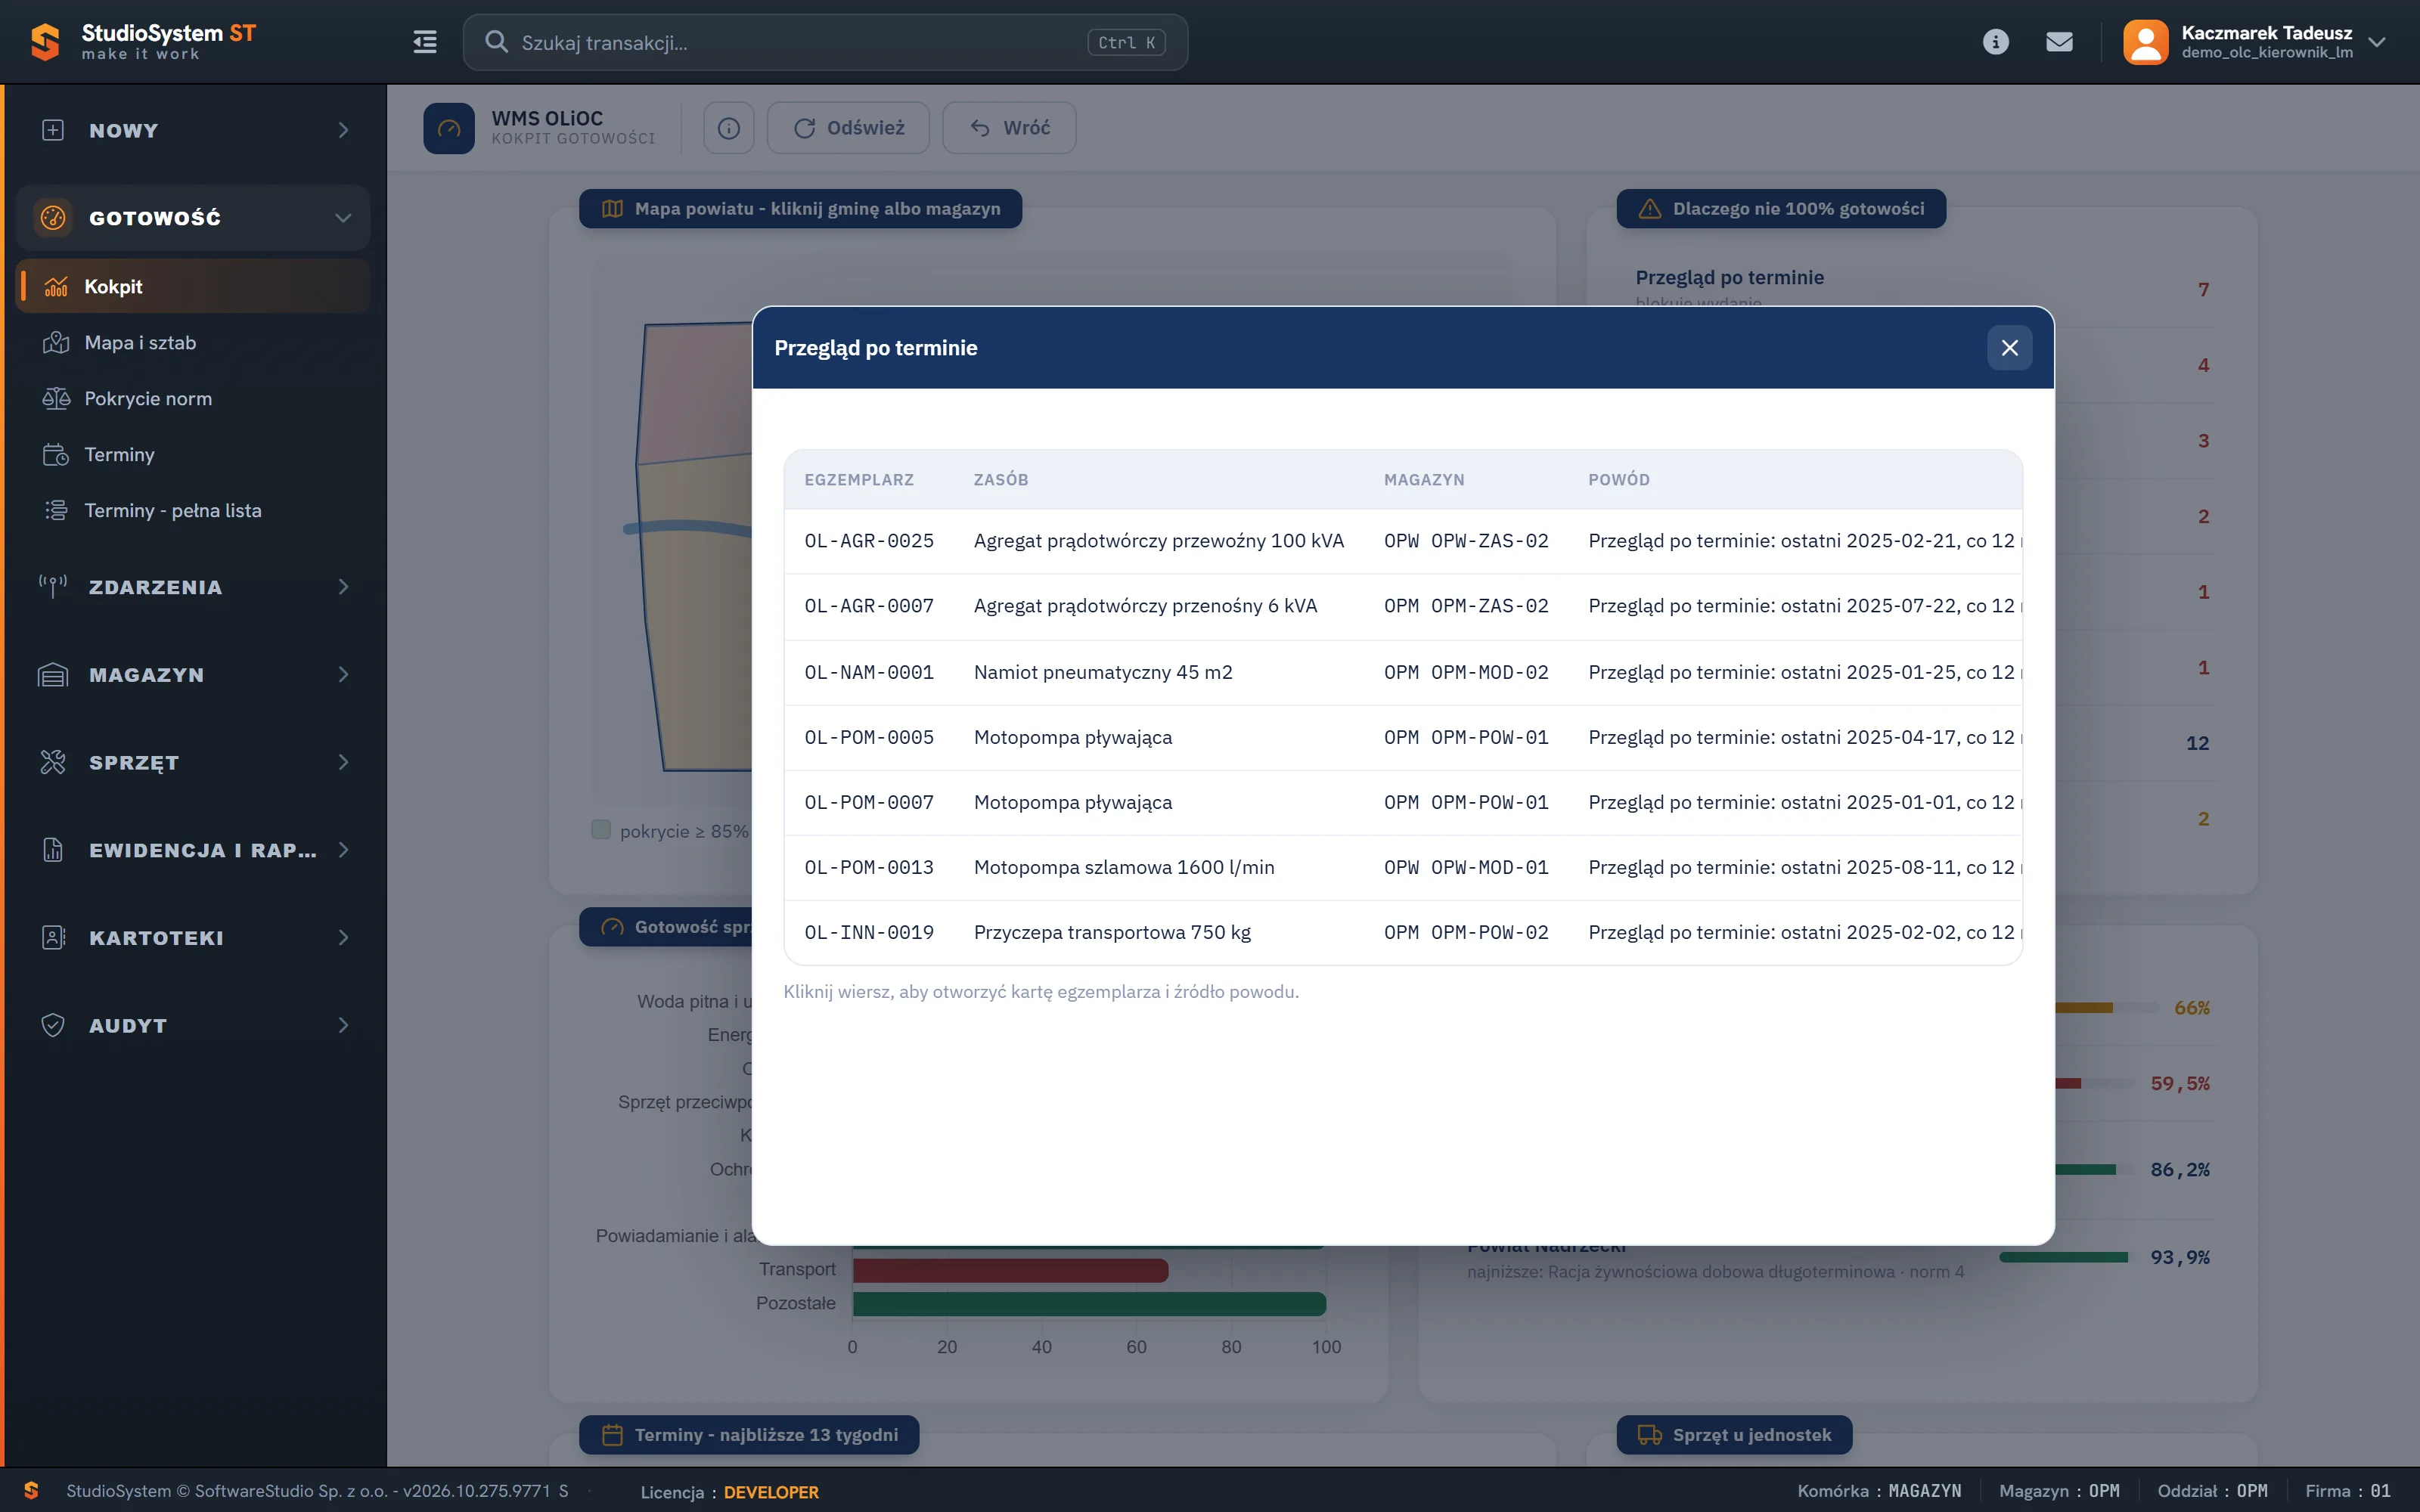Viewport: 2420px width, 1512px height.
Task: Click Terminy - najbliższe 13 tygodni header
Action: pos(749,1435)
